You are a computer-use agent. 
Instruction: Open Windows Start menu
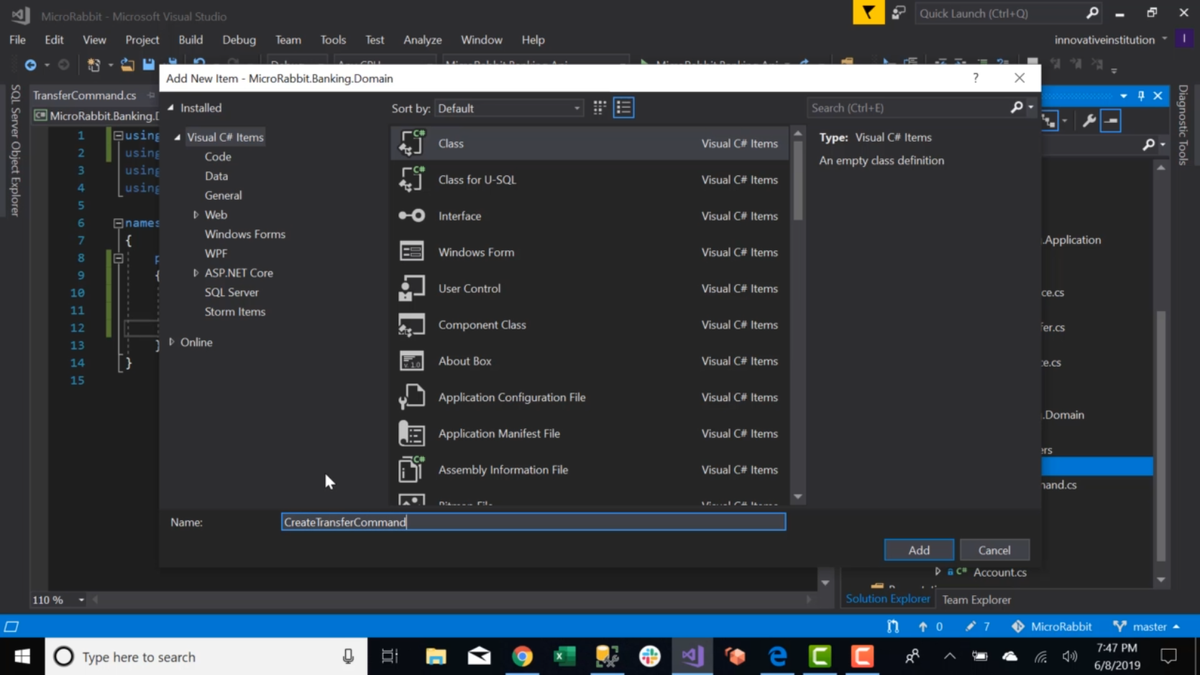click(x=22, y=657)
